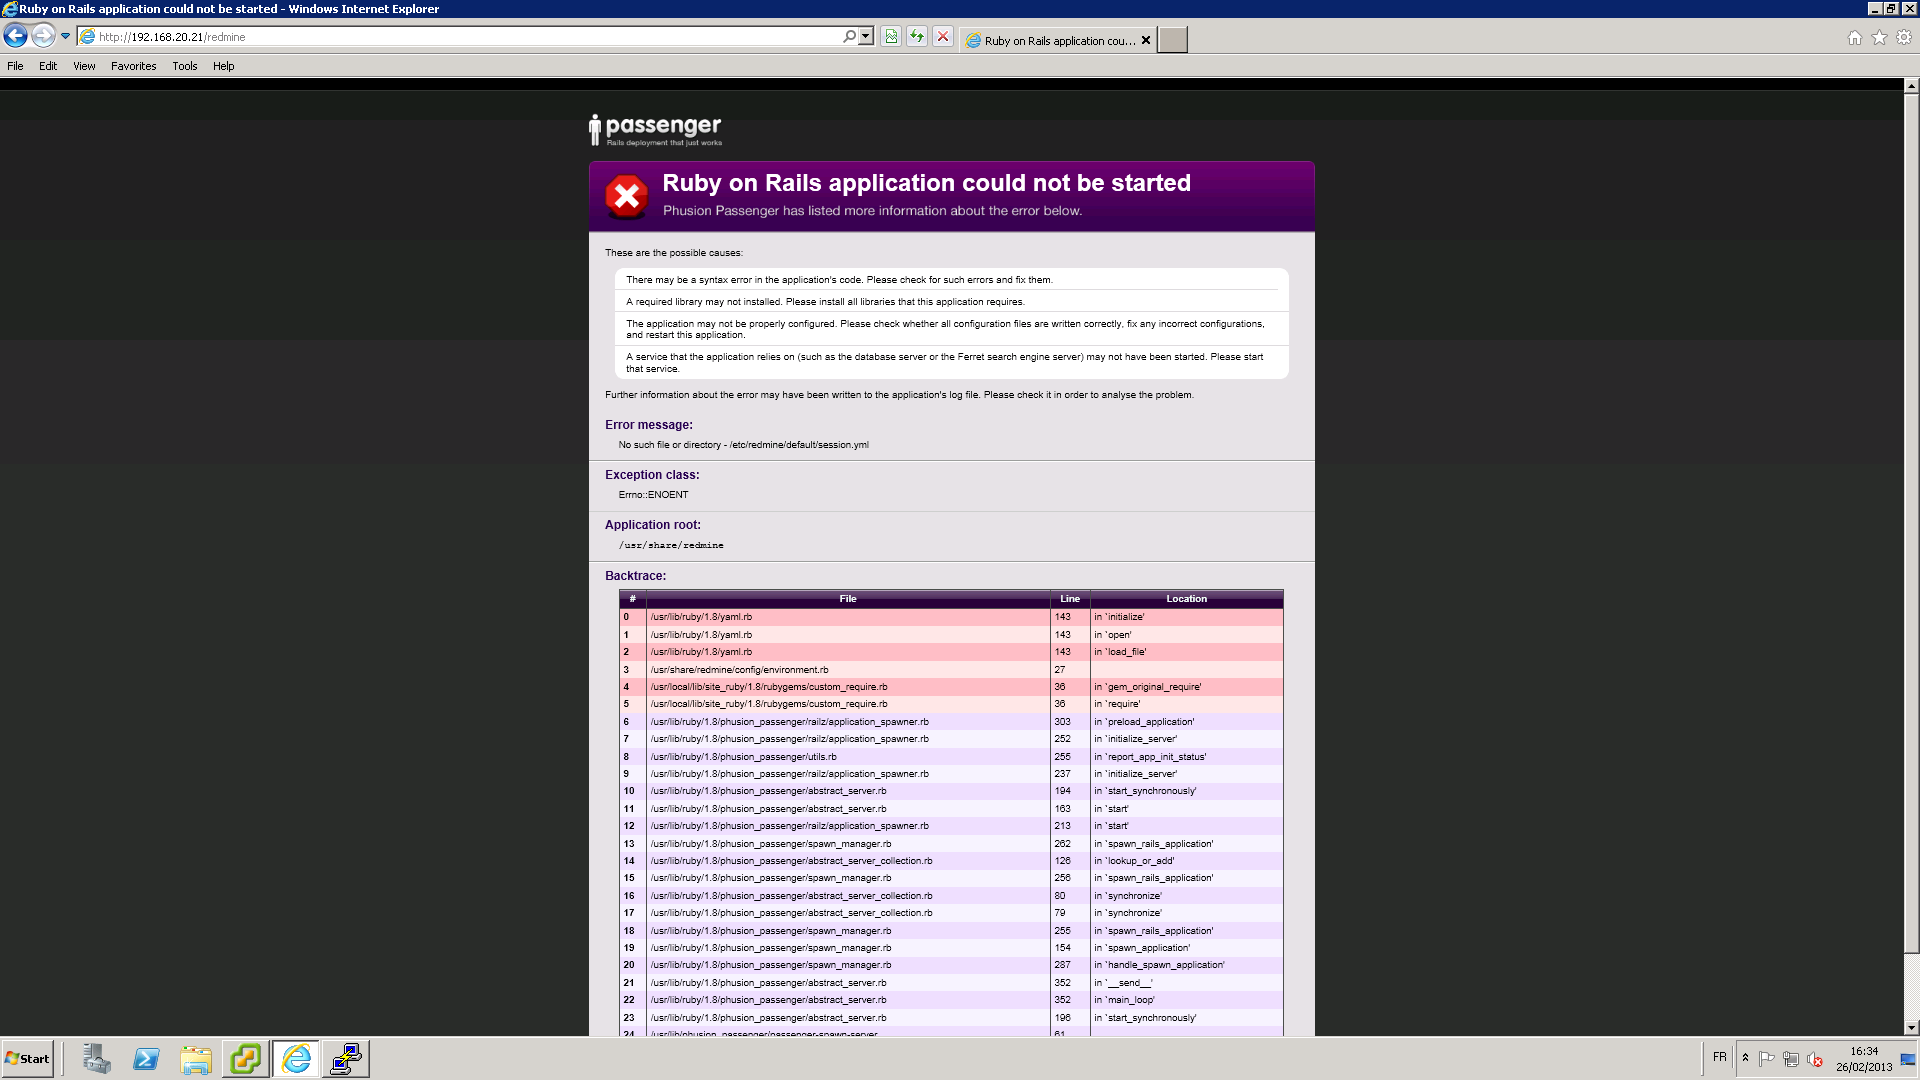Open the Tools menu
This screenshot has height=1080, width=1920.
185,66
